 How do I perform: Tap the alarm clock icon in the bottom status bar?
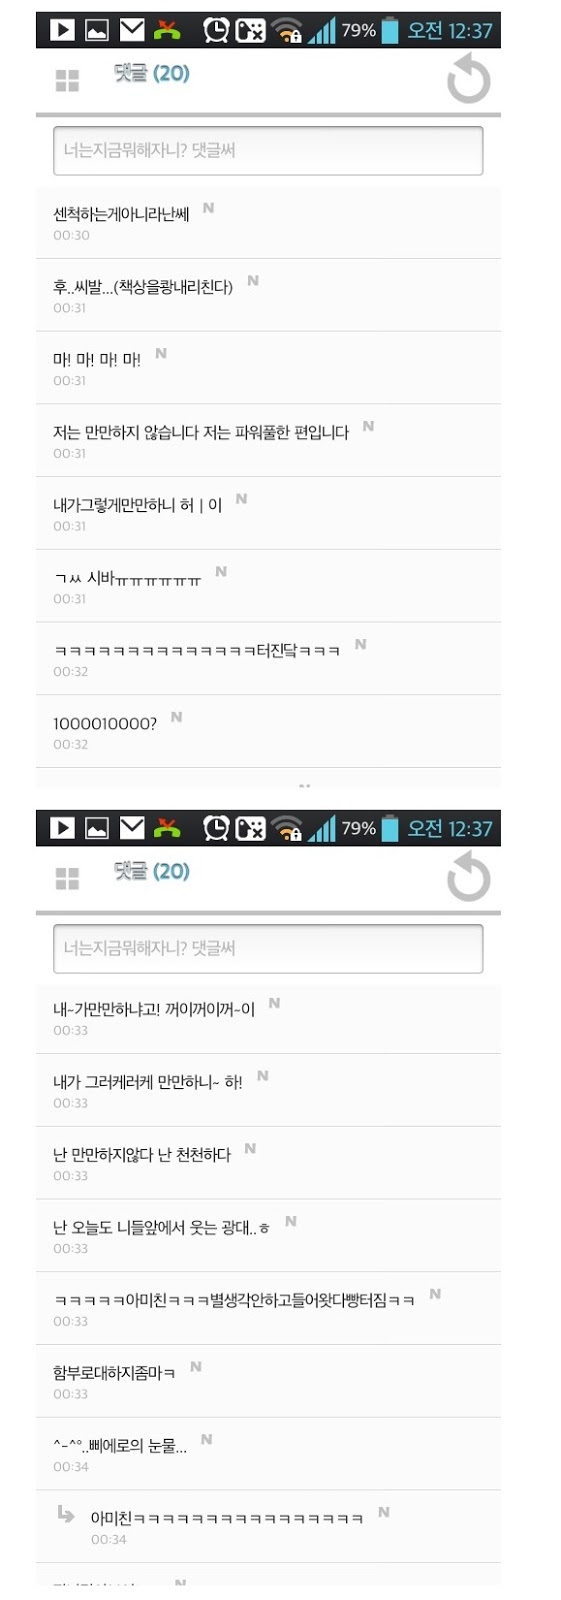215,828
